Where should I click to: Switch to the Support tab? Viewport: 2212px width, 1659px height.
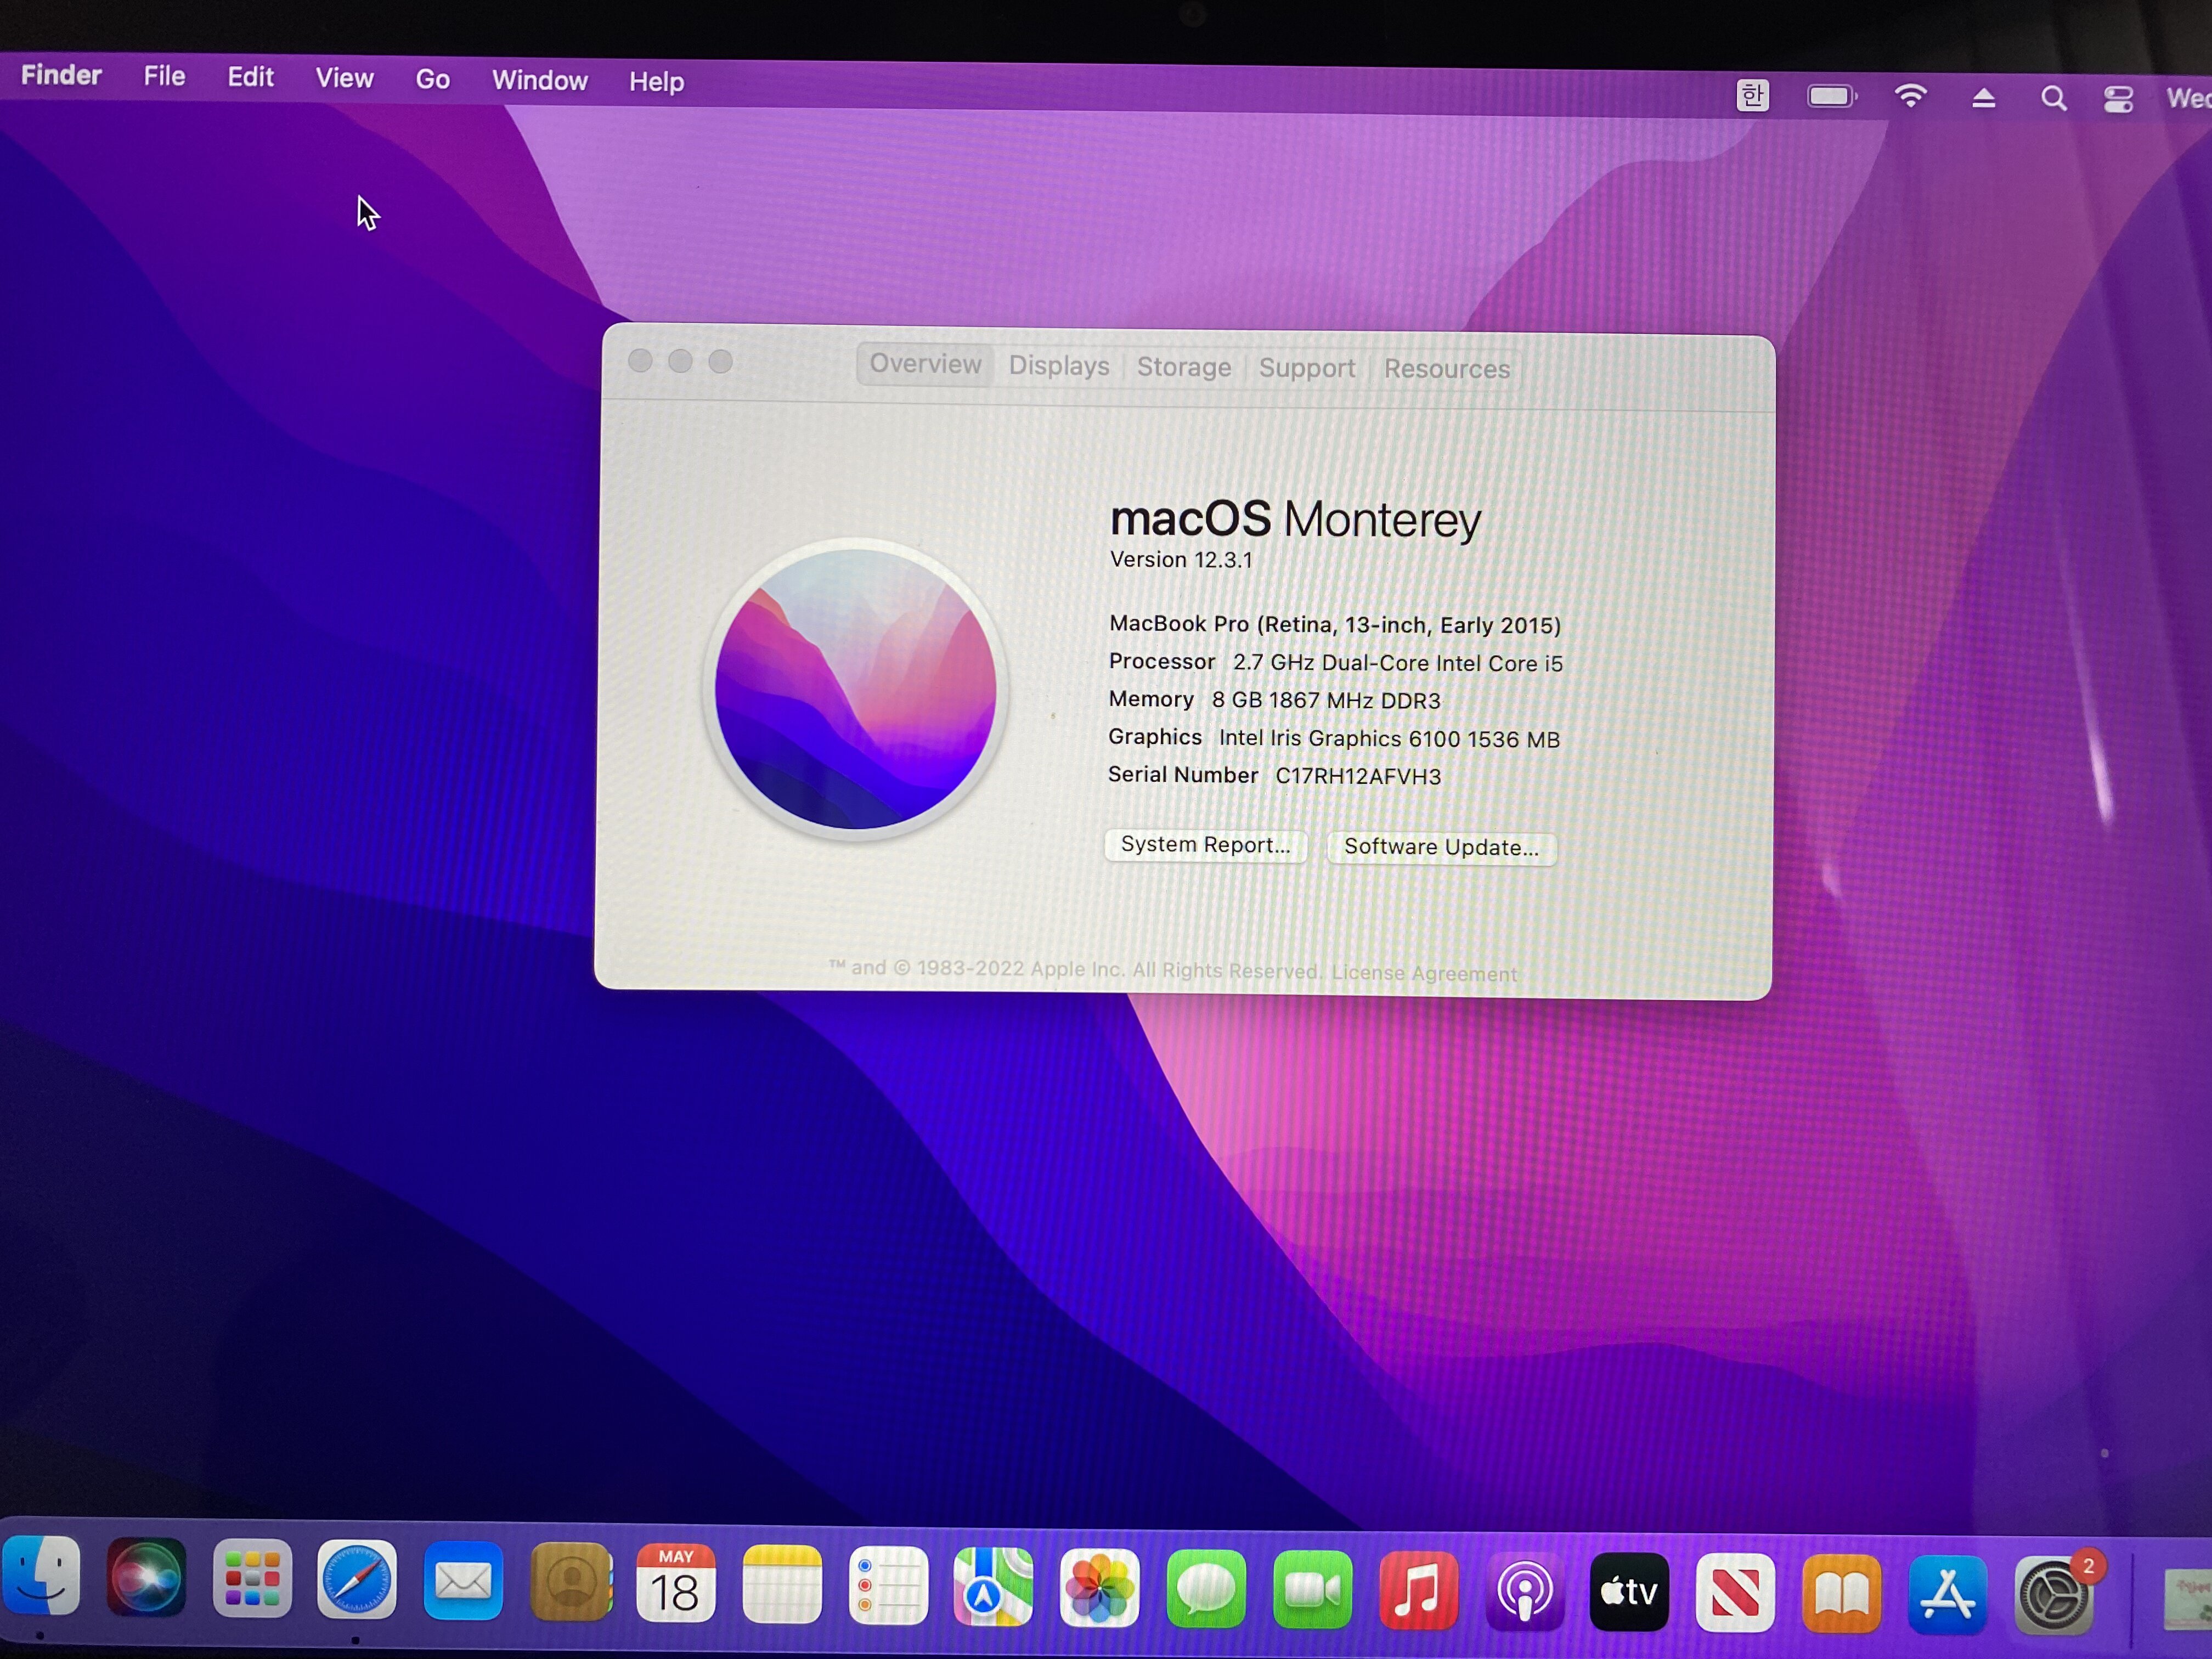click(1307, 368)
